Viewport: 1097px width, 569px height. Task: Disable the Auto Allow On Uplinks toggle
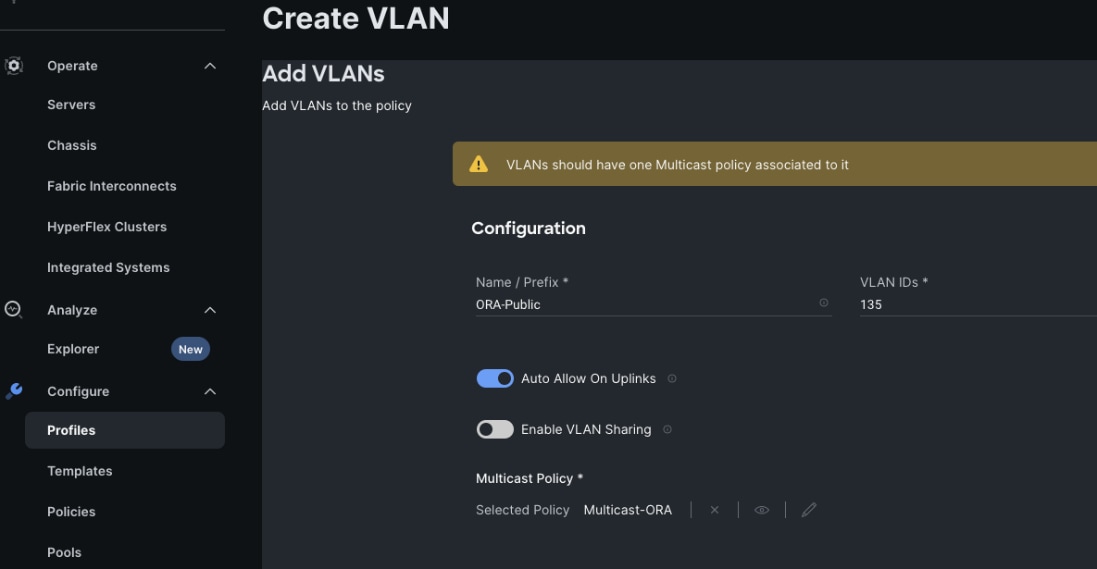coord(495,379)
